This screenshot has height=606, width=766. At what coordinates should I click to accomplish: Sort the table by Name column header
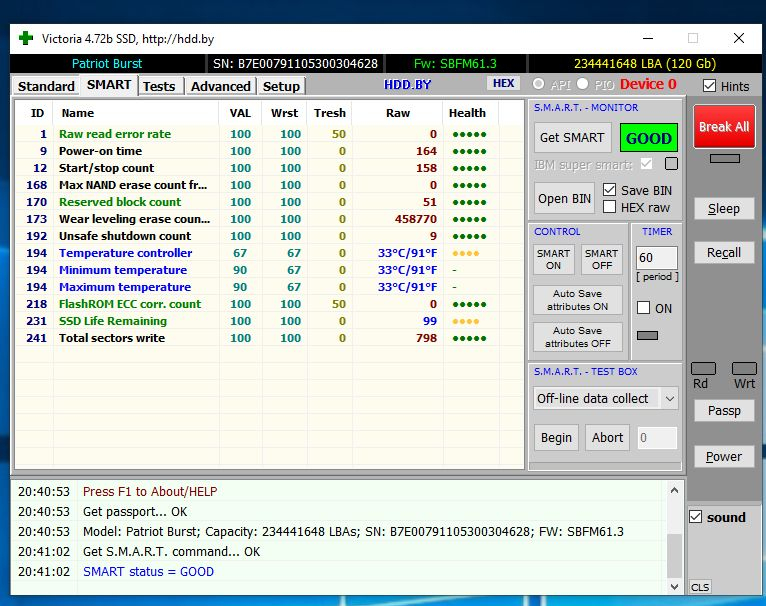pyautogui.click(x=78, y=113)
